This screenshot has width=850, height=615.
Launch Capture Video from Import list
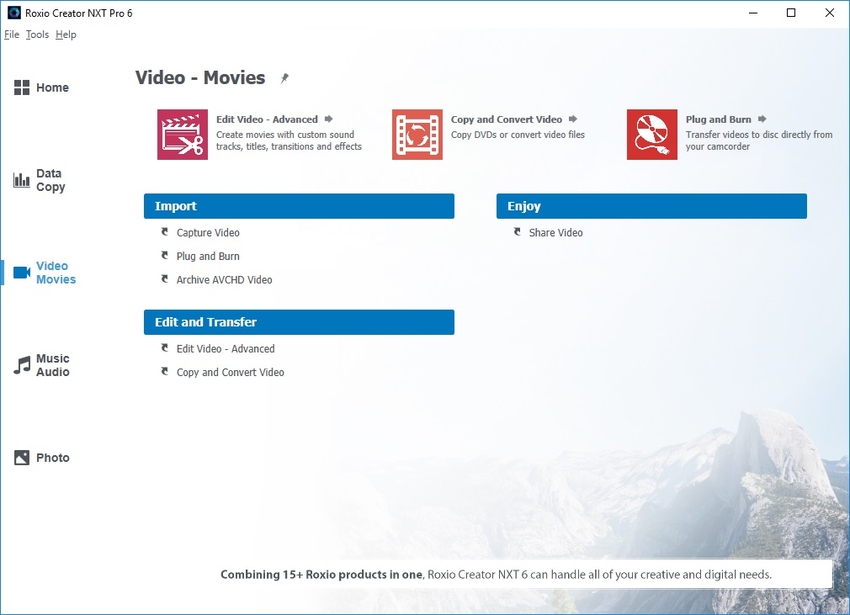tap(208, 233)
